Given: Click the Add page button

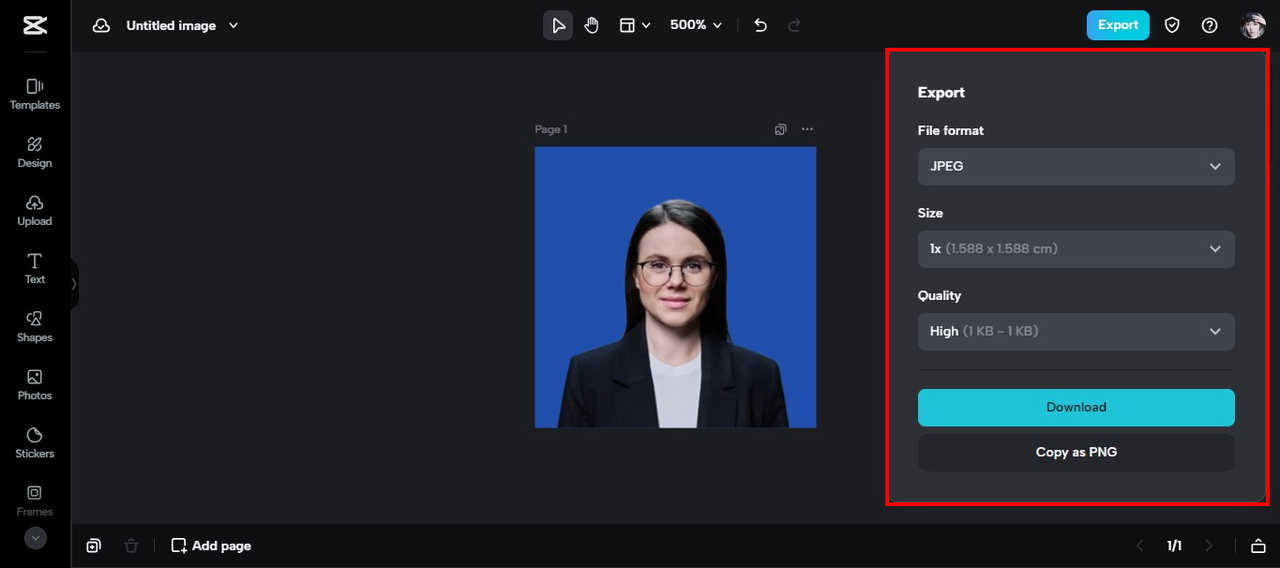Looking at the screenshot, I should [211, 546].
